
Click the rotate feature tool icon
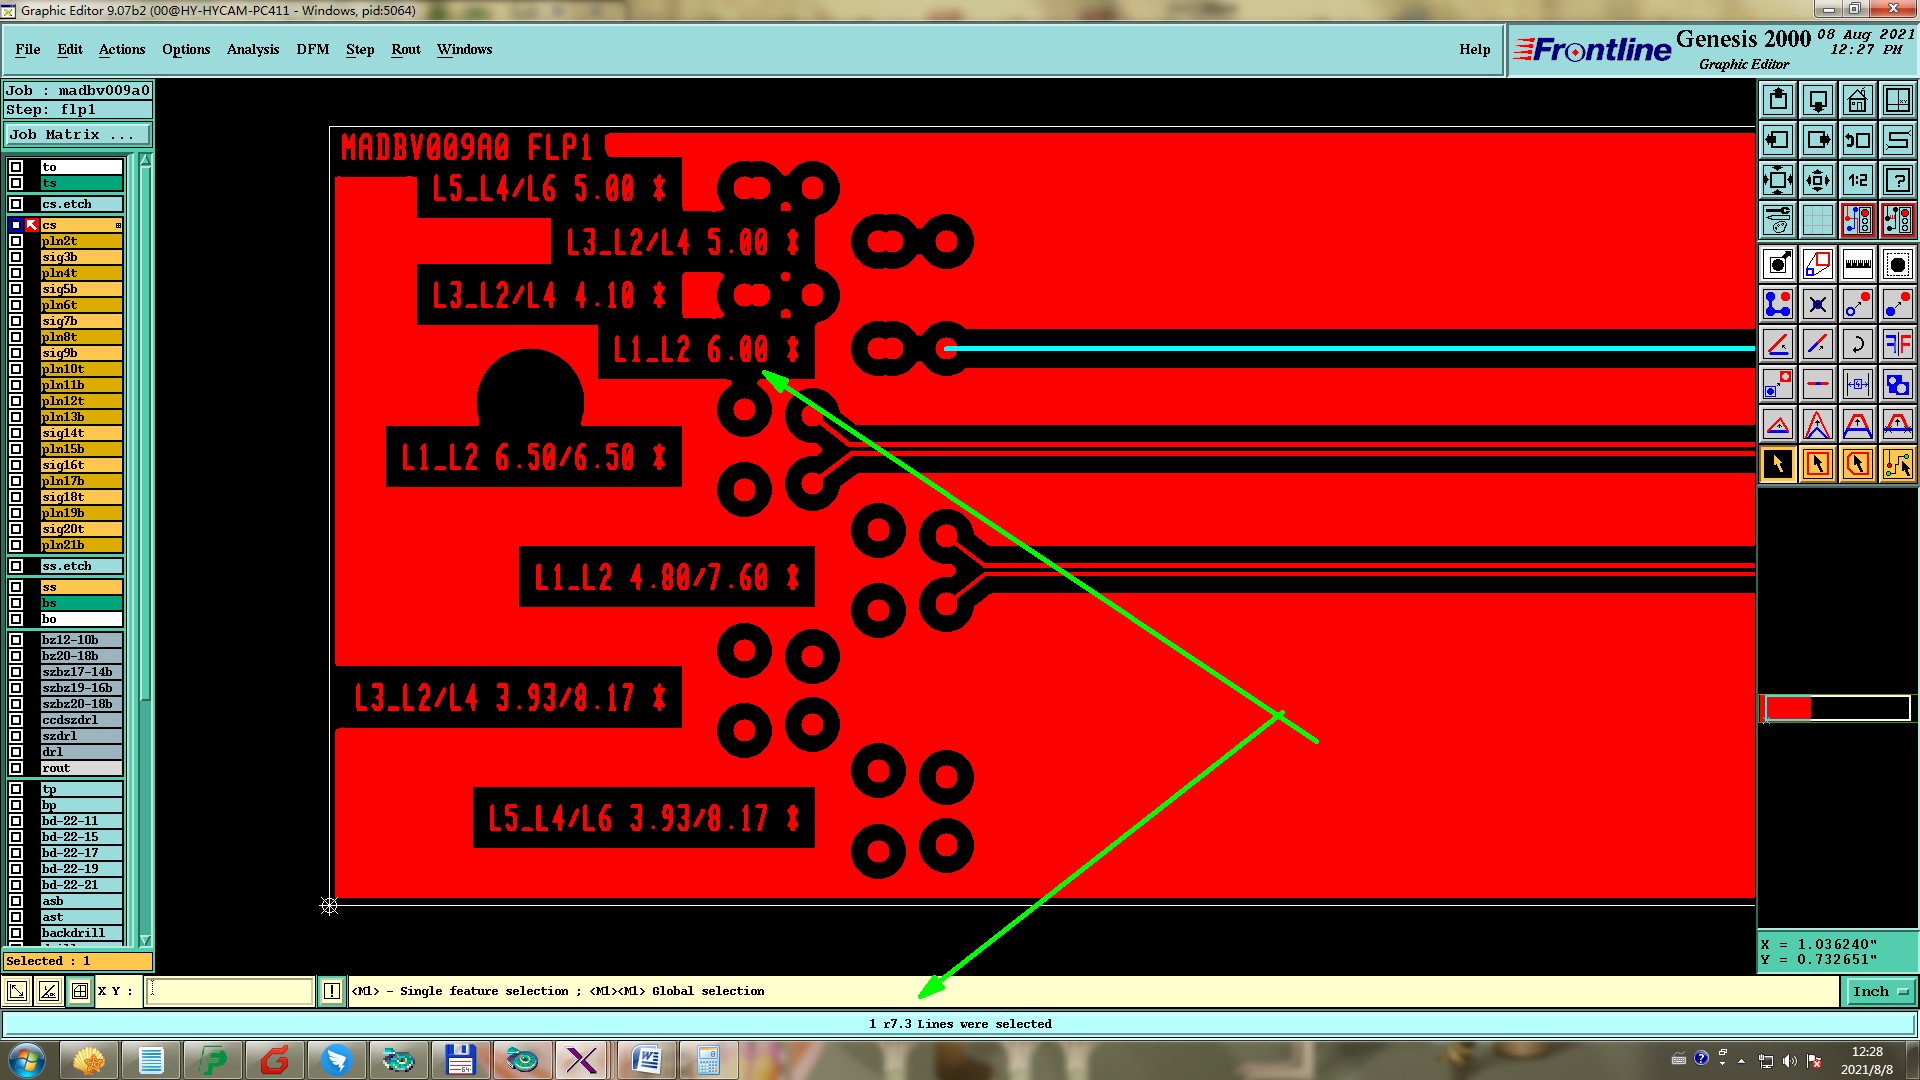[x=1857, y=345]
